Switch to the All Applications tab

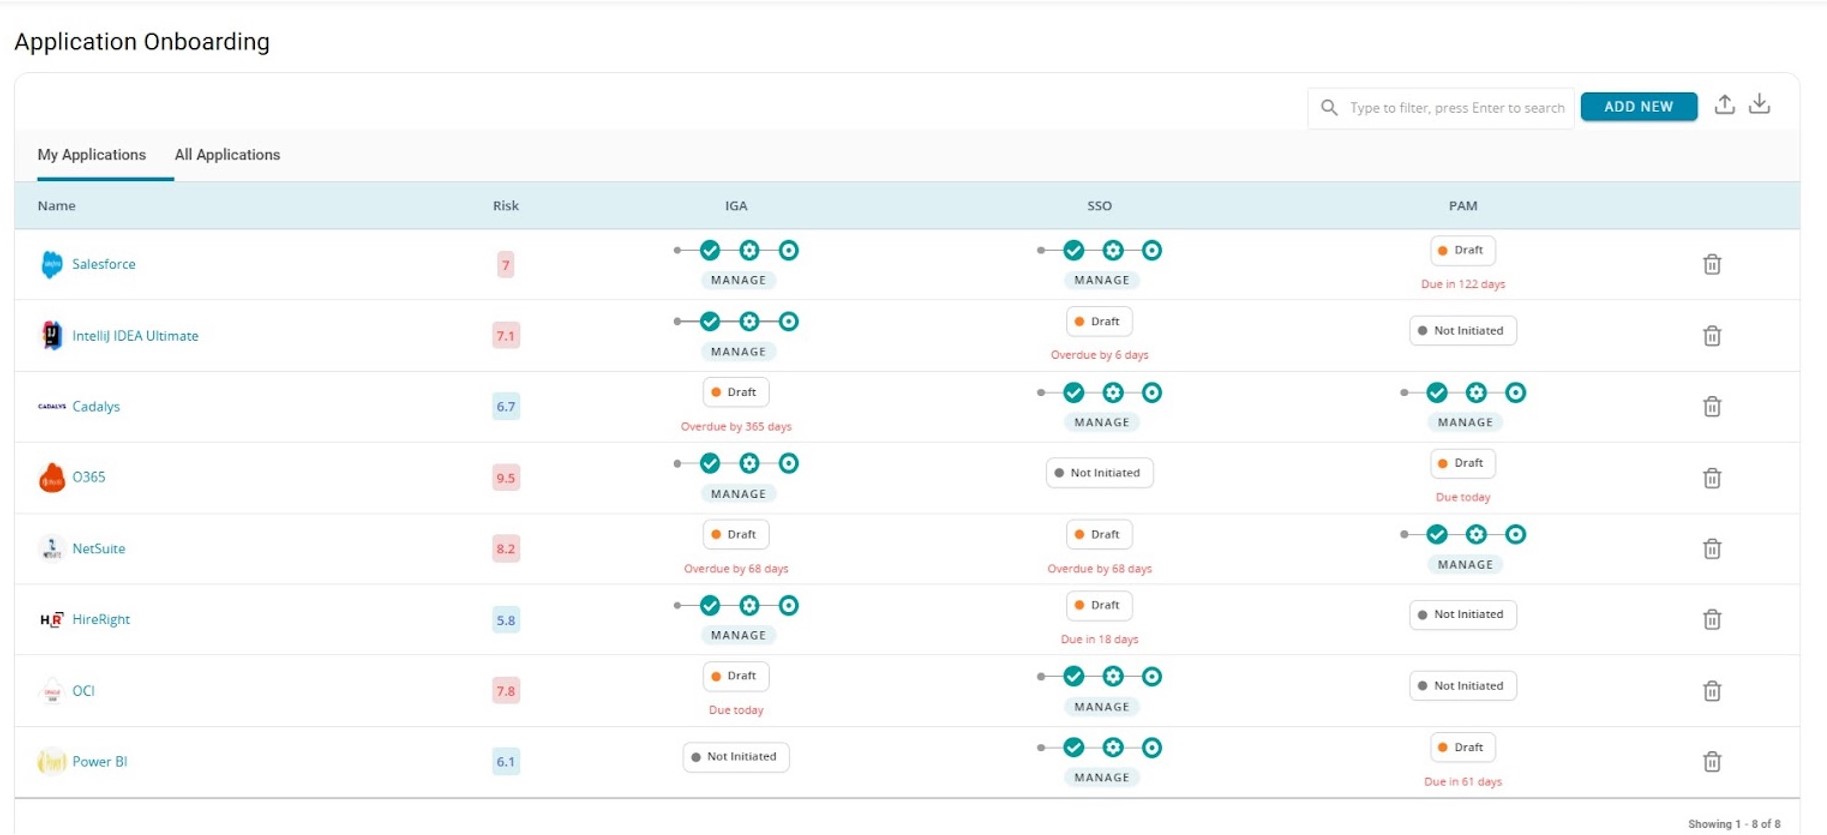coord(227,154)
